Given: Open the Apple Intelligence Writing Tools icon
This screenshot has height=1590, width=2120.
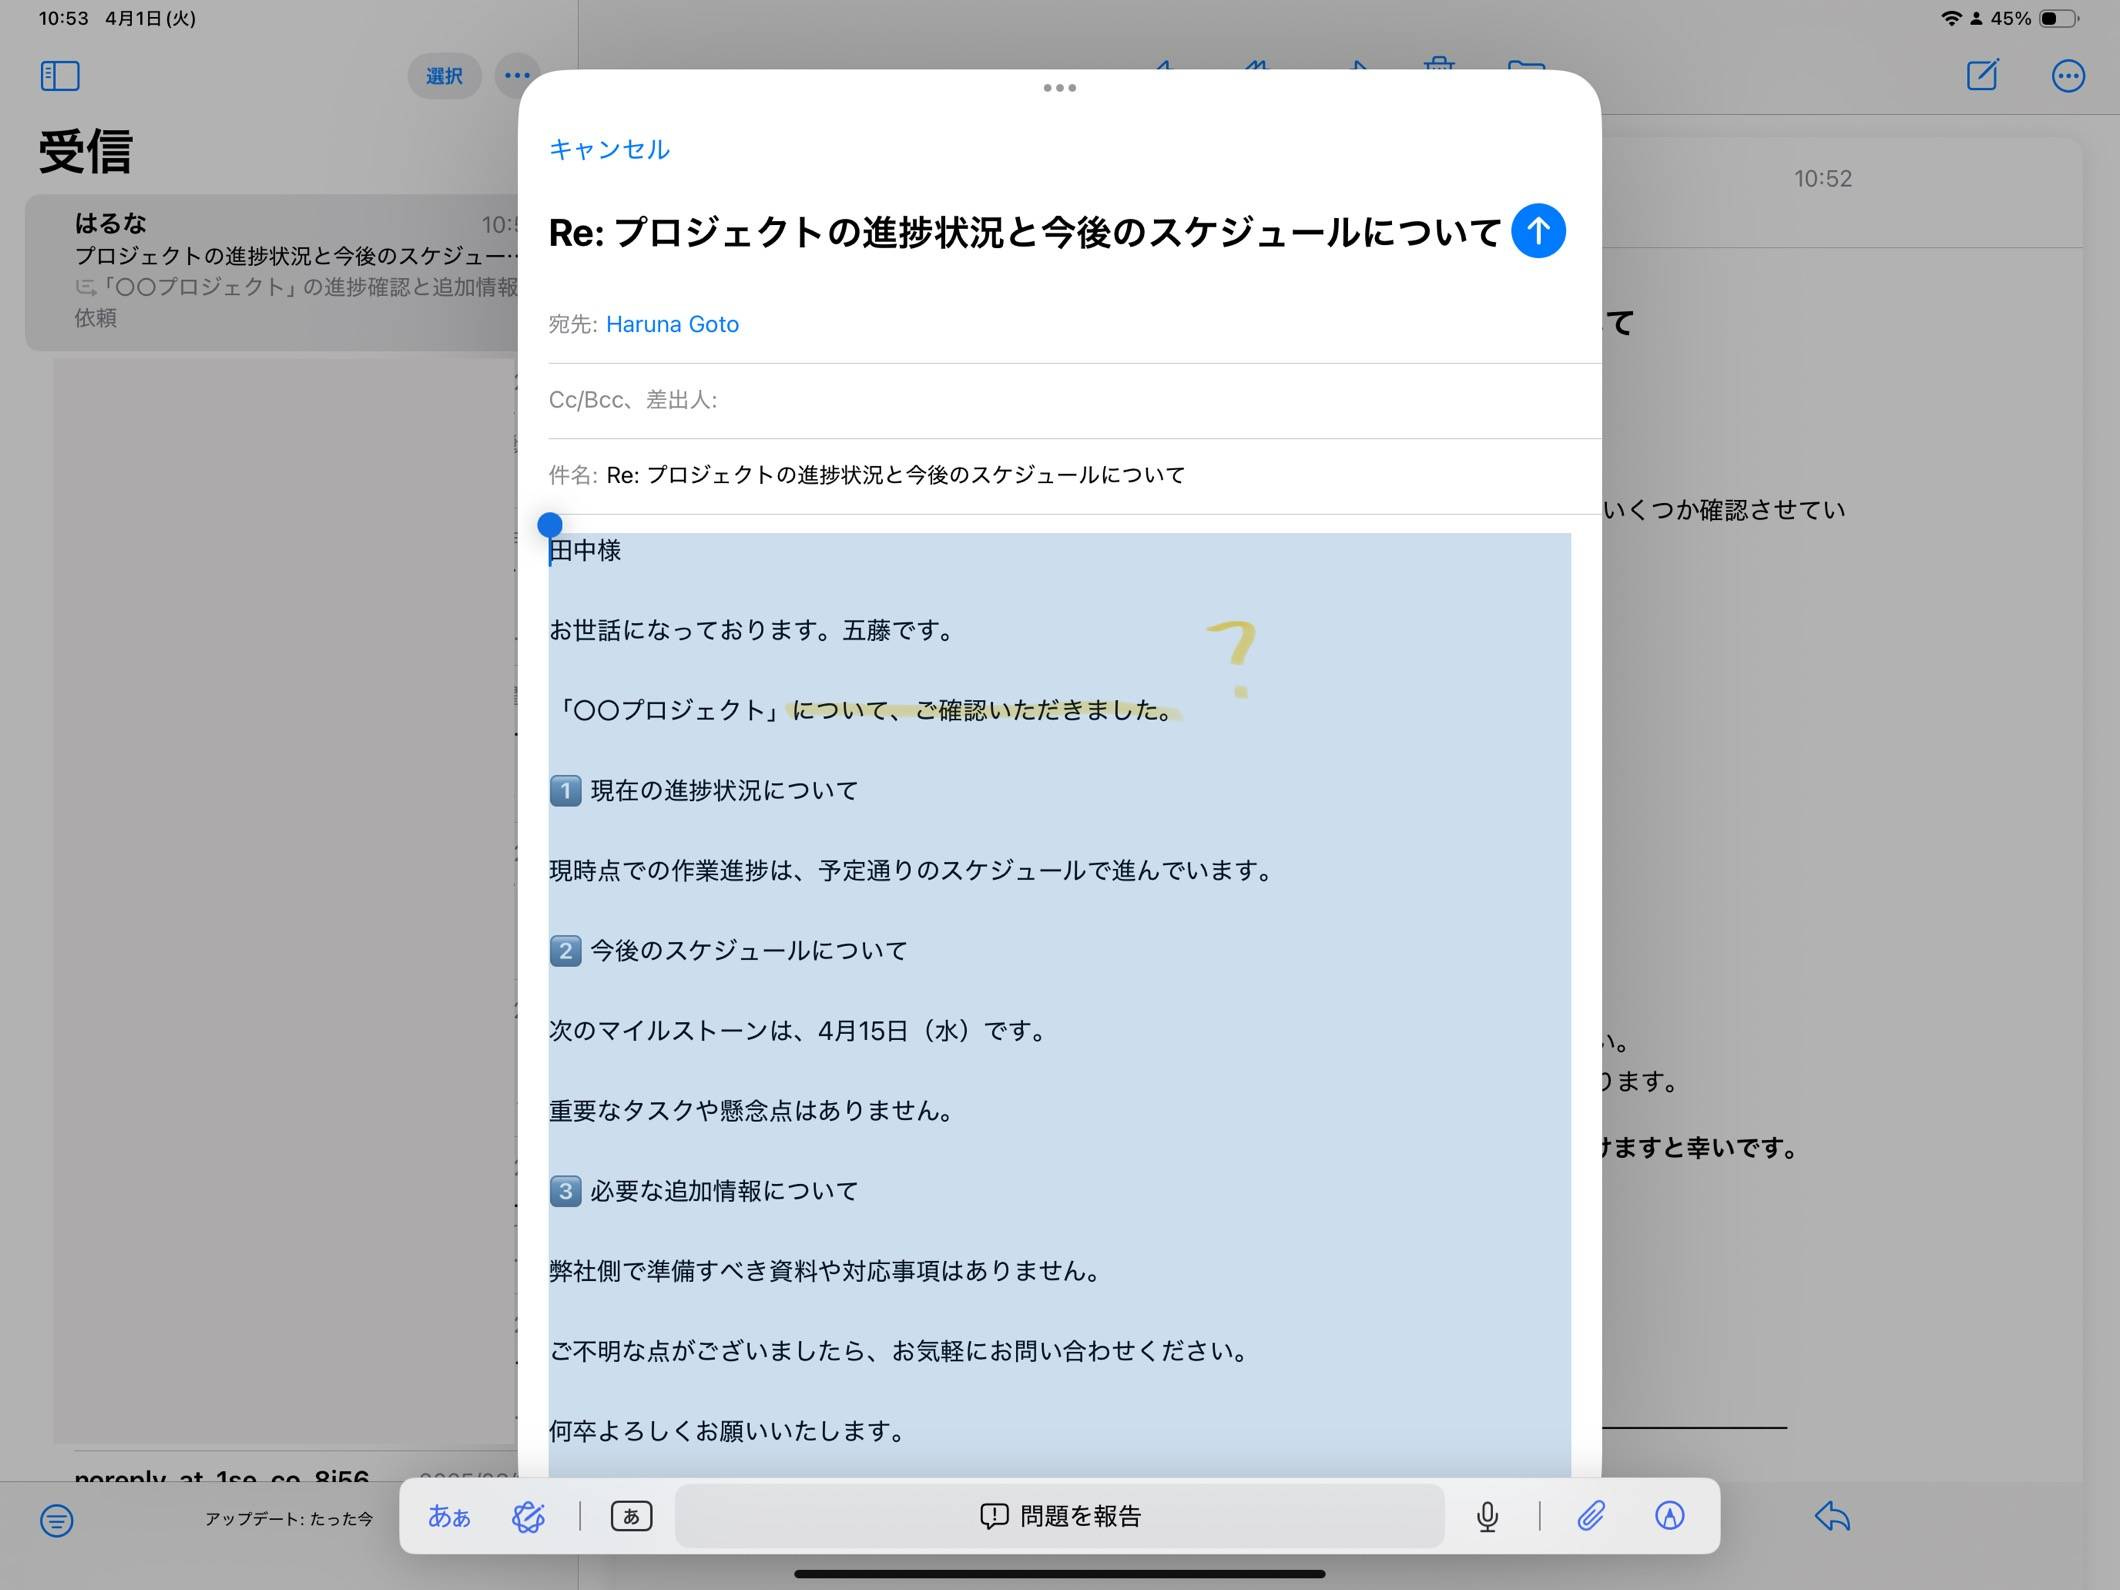Looking at the screenshot, I should [528, 1516].
